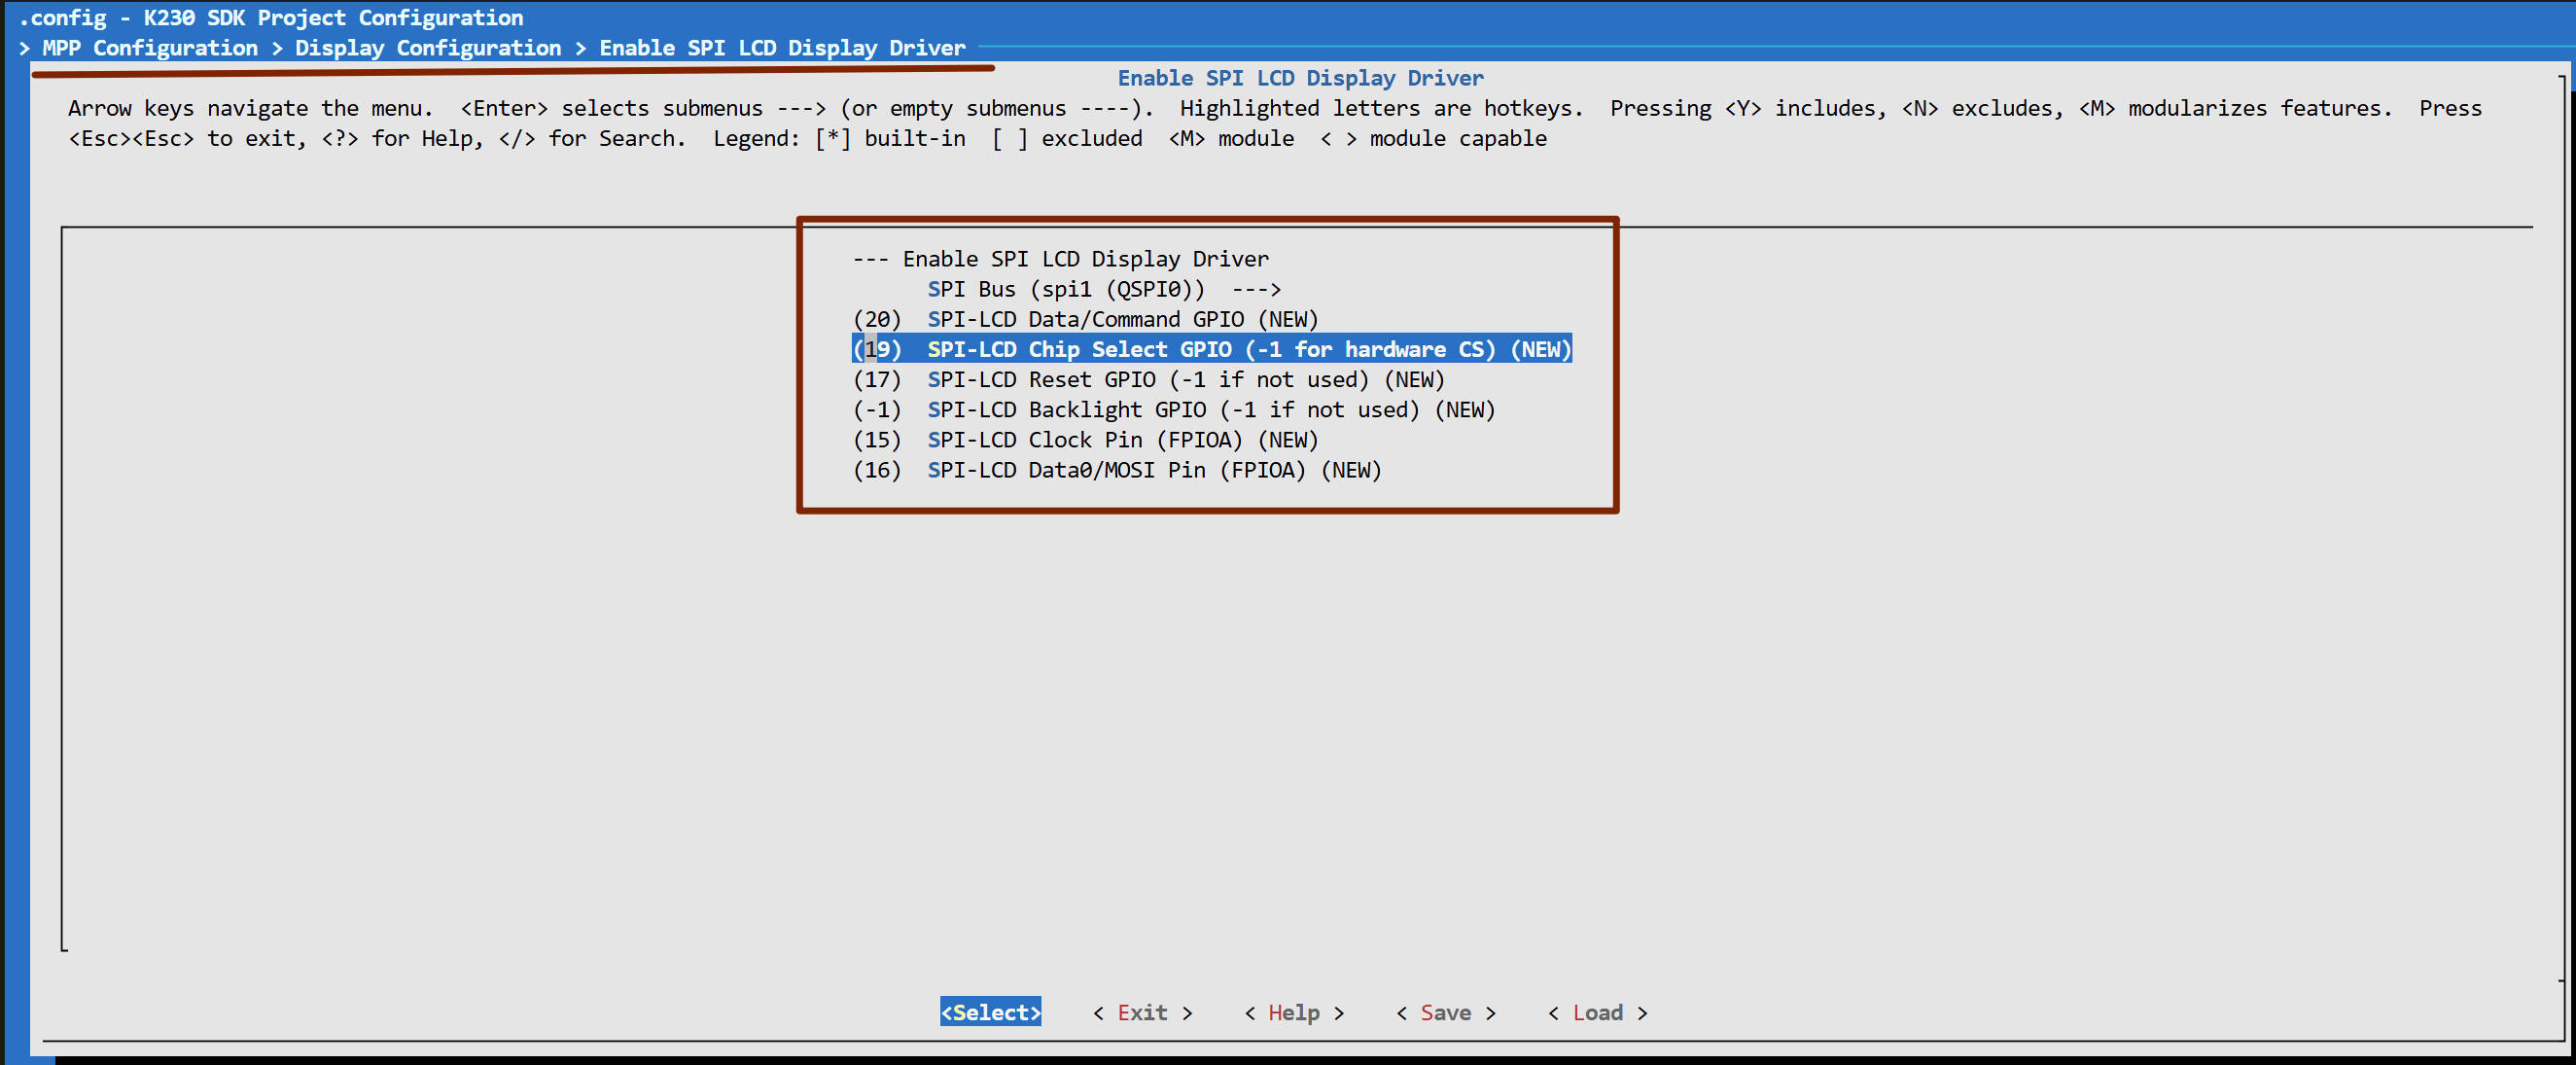
Task: Click the Save button
Action: 1445,1012
